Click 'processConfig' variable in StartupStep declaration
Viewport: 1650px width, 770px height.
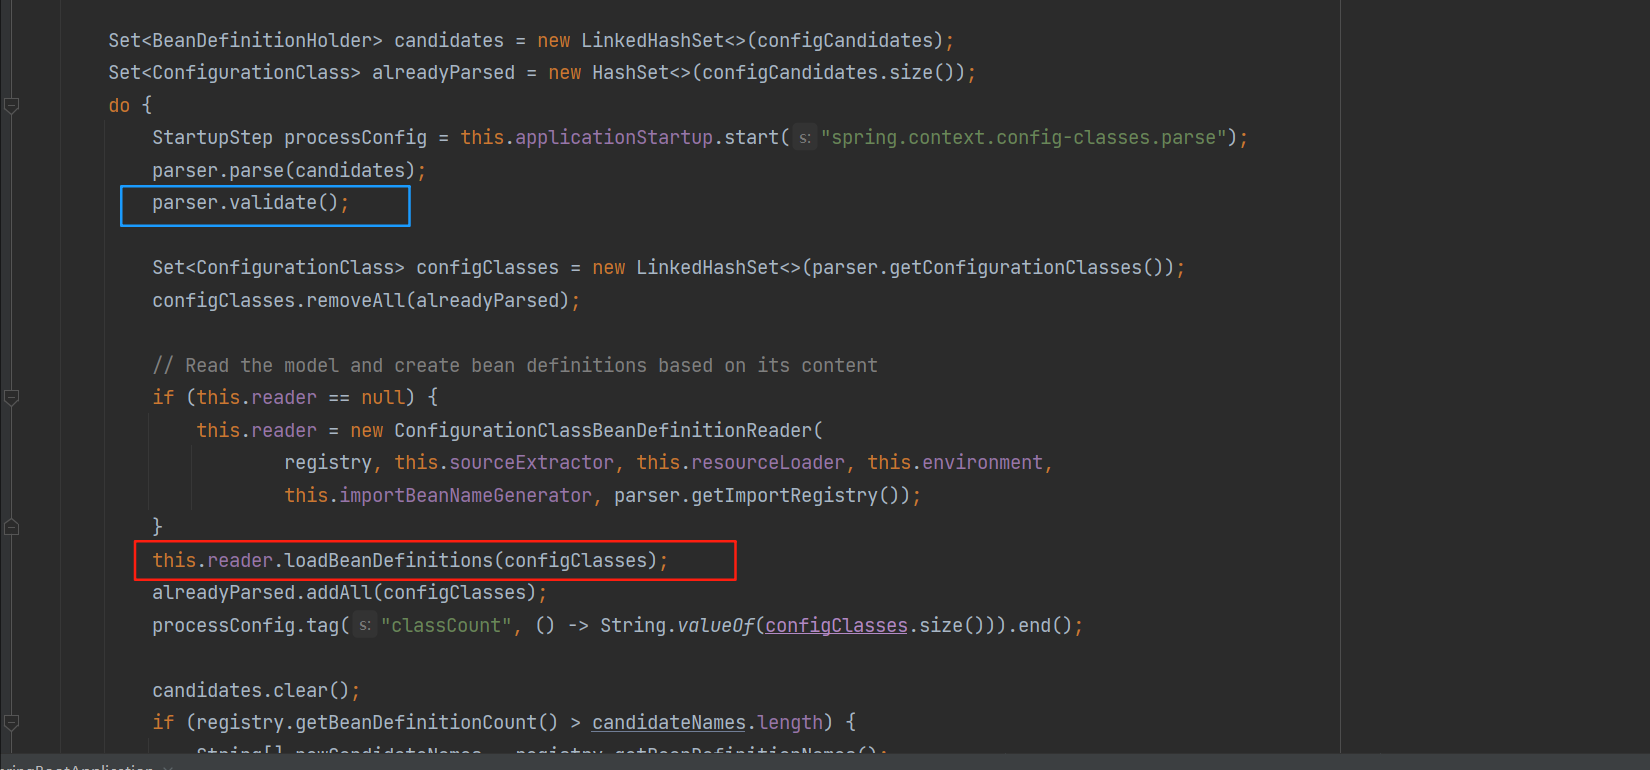tap(355, 138)
